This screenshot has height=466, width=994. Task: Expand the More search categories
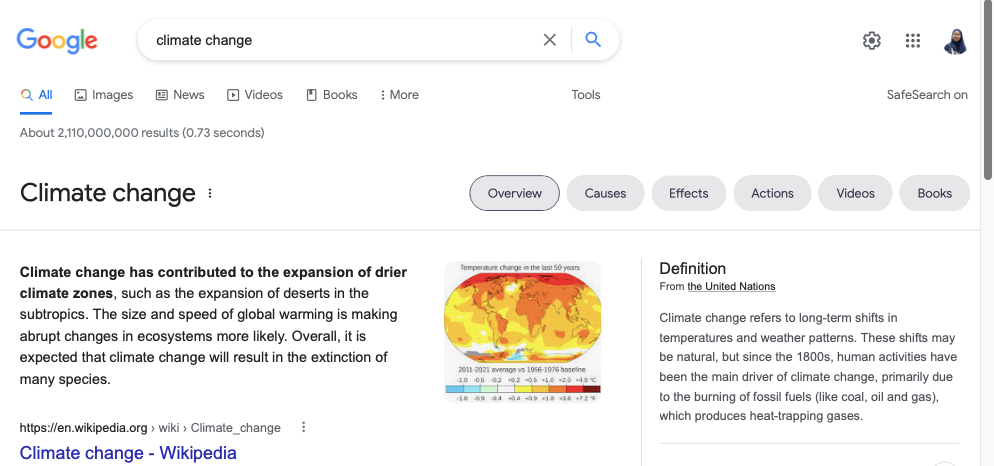[399, 95]
